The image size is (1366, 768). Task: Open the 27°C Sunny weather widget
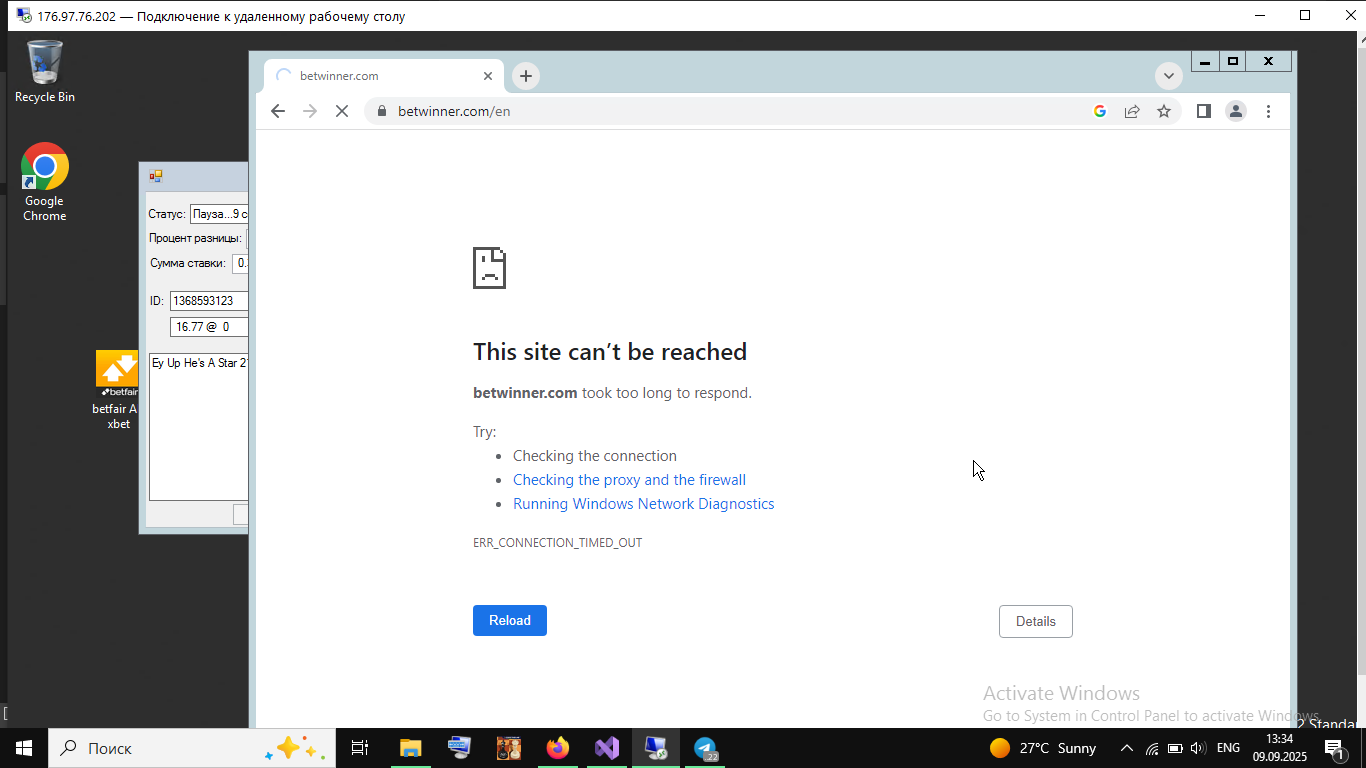1043,748
